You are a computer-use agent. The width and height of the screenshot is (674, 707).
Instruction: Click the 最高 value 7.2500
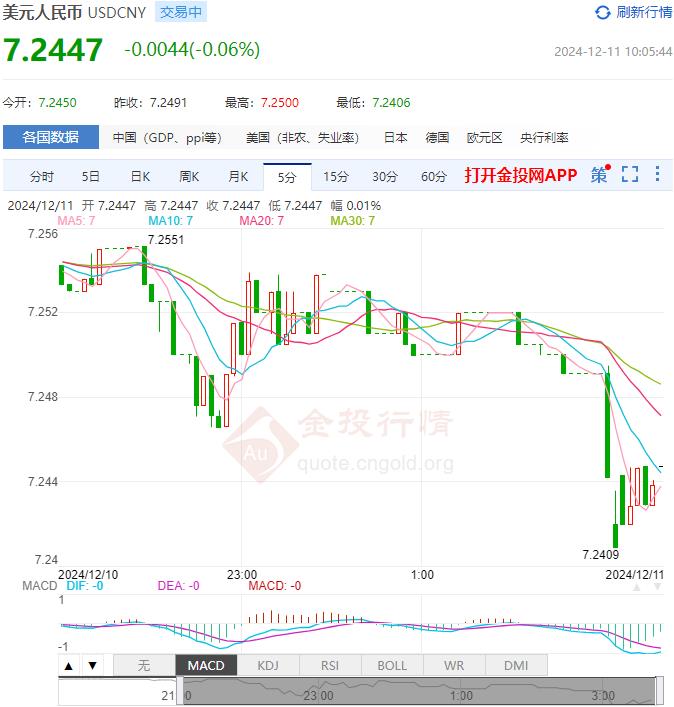[280, 103]
